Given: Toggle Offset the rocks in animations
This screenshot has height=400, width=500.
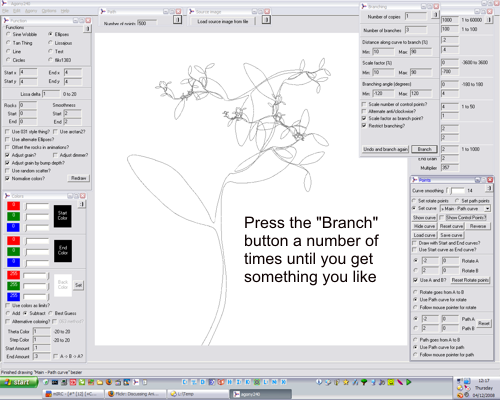Looking at the screenshot, I should [37, 147].
